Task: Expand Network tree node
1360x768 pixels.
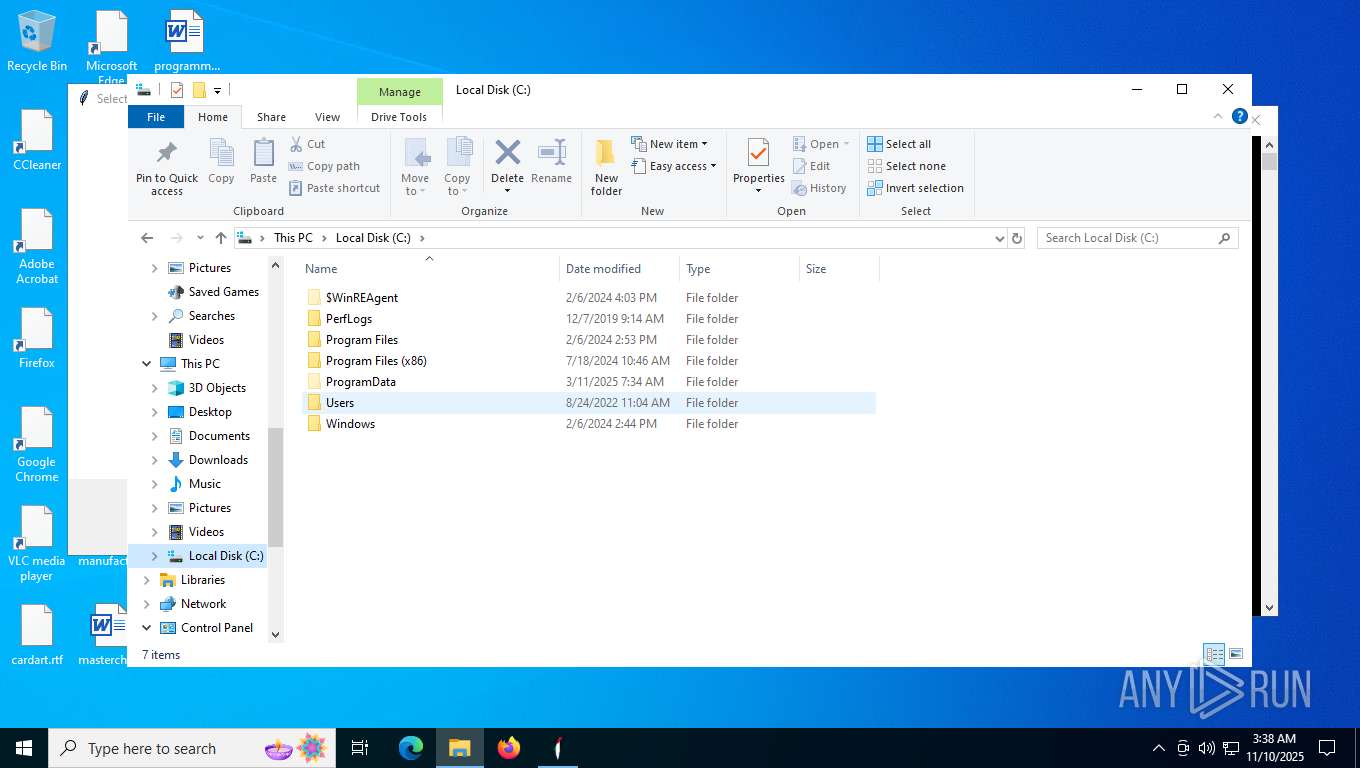Action: coord(147,604)
